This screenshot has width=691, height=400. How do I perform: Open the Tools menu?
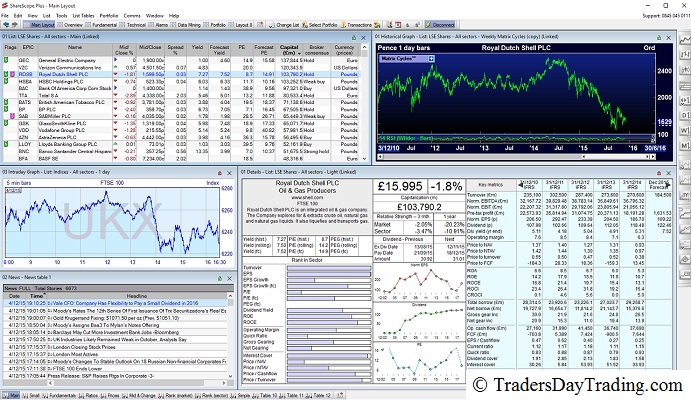[61, 15]
